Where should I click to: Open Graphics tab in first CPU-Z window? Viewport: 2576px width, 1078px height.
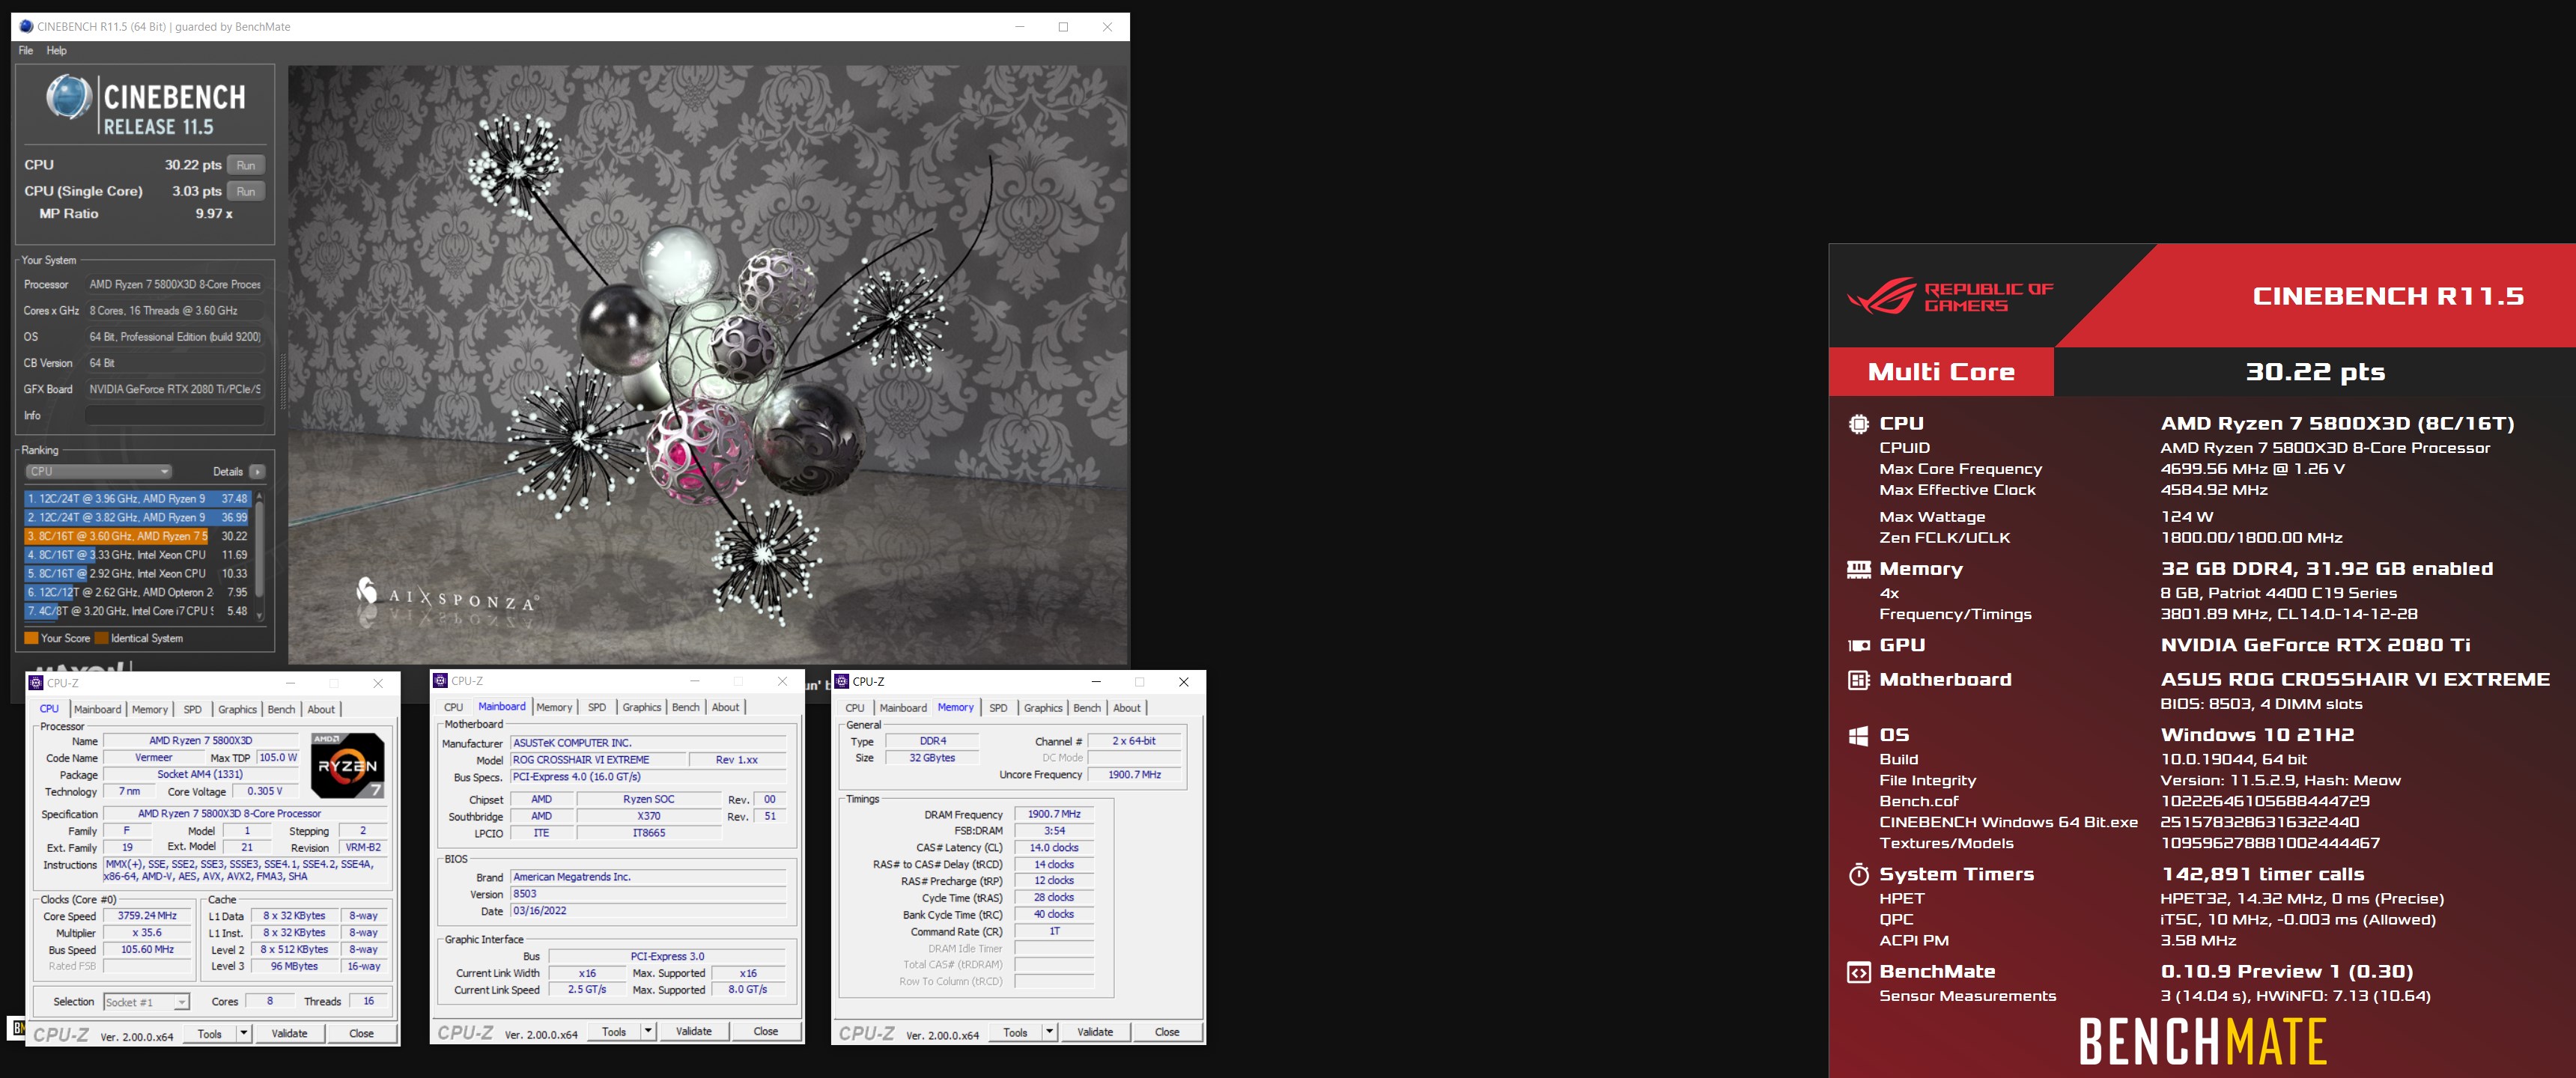pyautogui.click(x=238, y=709)
